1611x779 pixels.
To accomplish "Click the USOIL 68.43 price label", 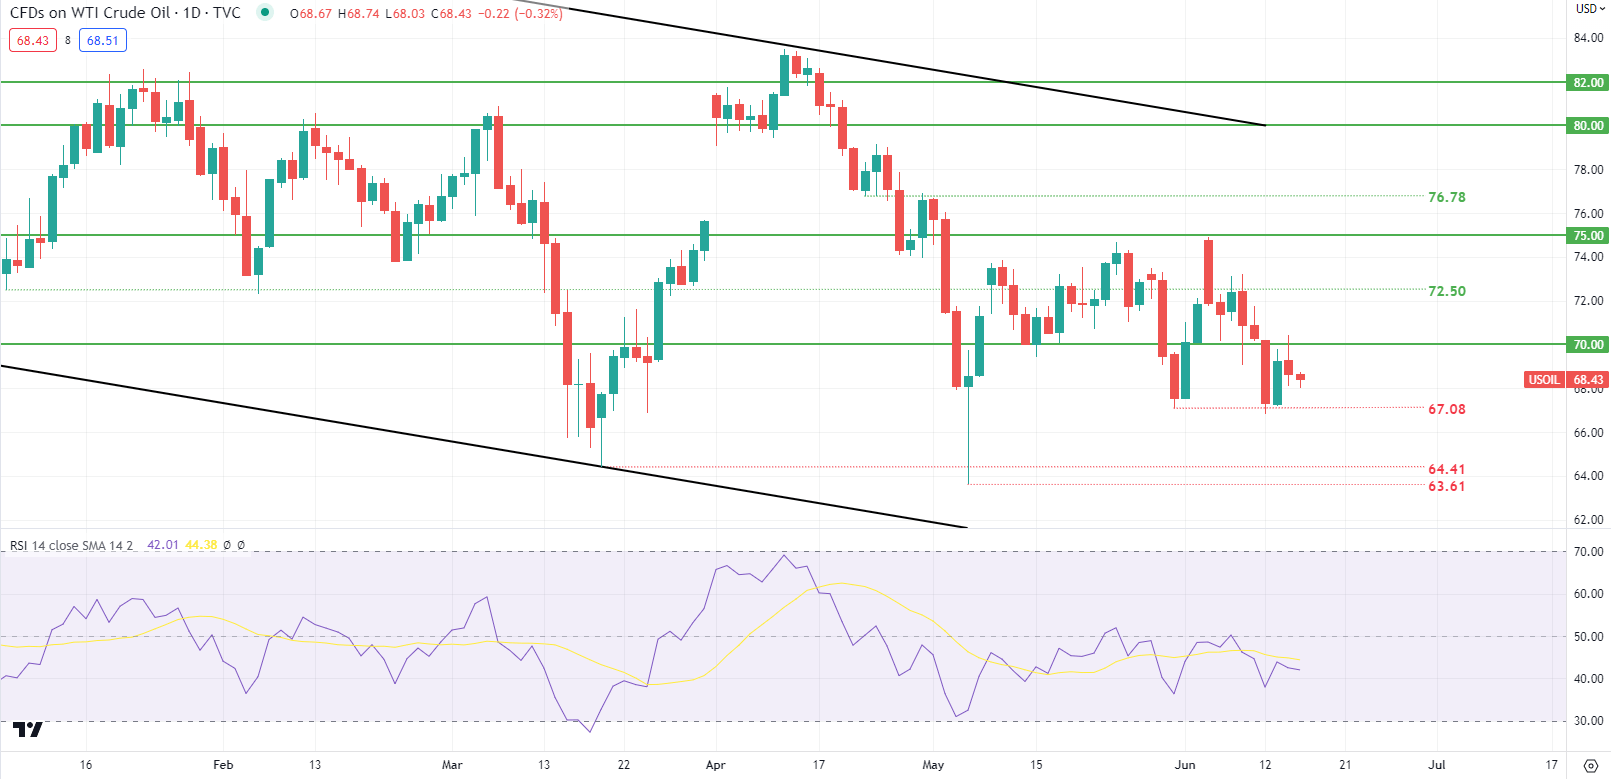I will [x=1566, y=379].
